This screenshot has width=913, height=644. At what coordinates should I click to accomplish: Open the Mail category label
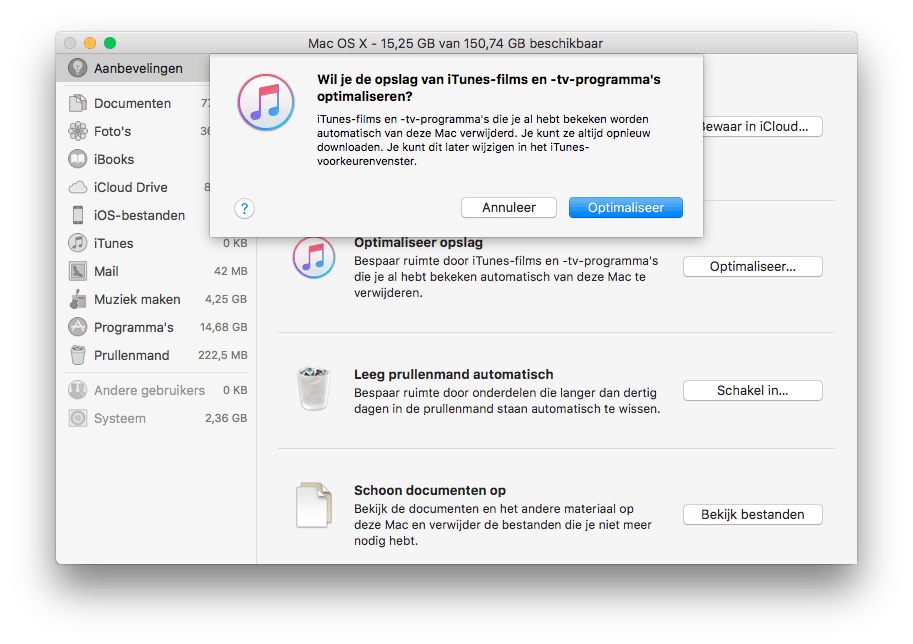click(107, 271)
